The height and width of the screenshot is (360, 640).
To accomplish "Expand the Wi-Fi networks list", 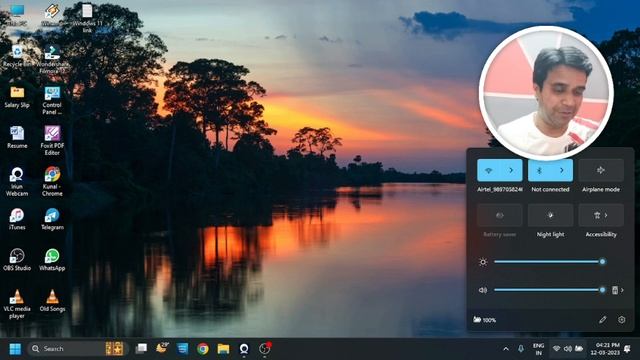I will pyautogui.click(x=511, y=170).
